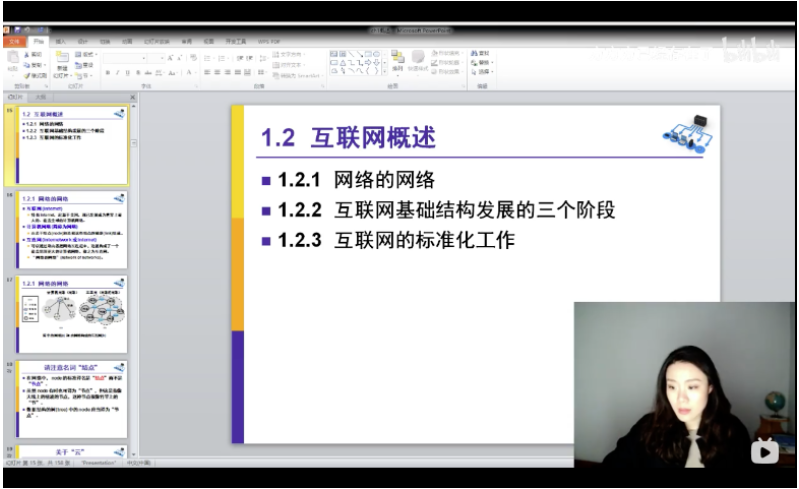Click the Increase Indent icon
This screenshot has height=489, width=799.
coord(250,58)
